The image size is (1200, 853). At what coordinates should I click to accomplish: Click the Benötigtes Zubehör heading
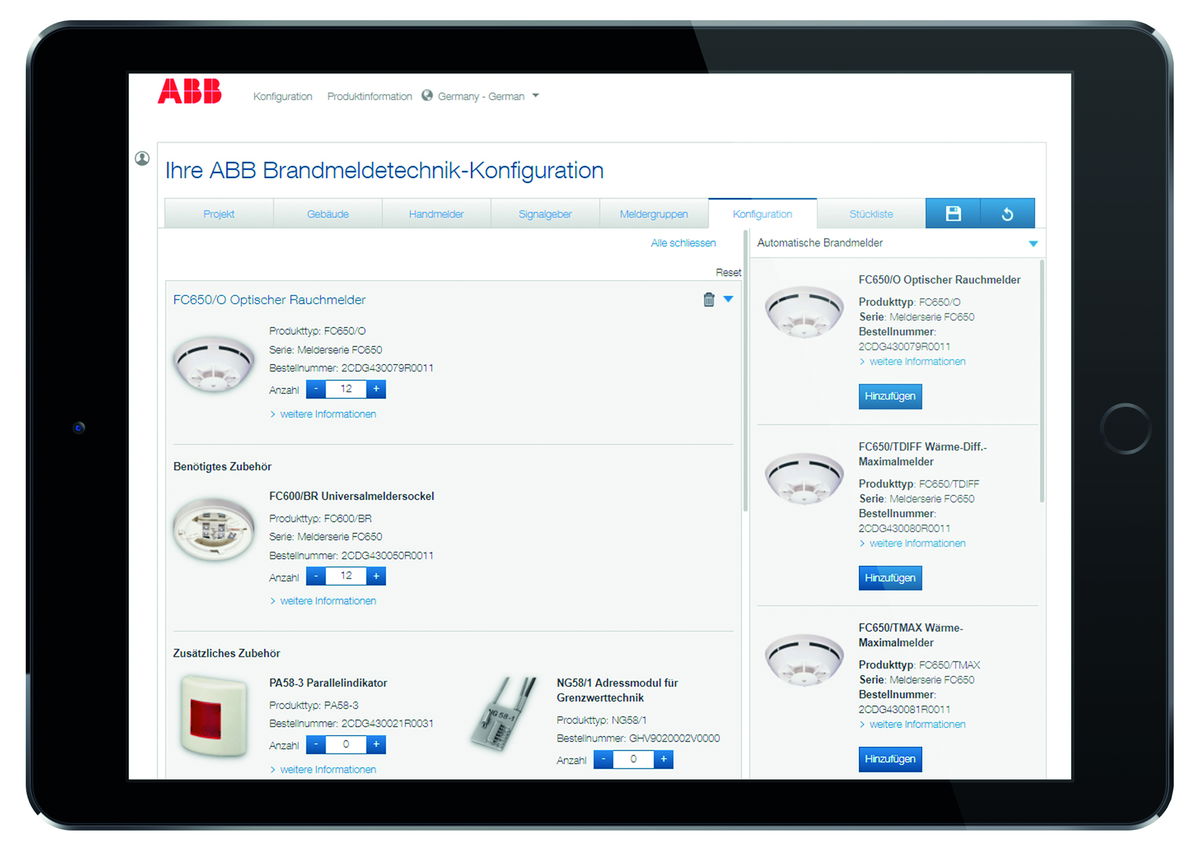click(222, 467)
